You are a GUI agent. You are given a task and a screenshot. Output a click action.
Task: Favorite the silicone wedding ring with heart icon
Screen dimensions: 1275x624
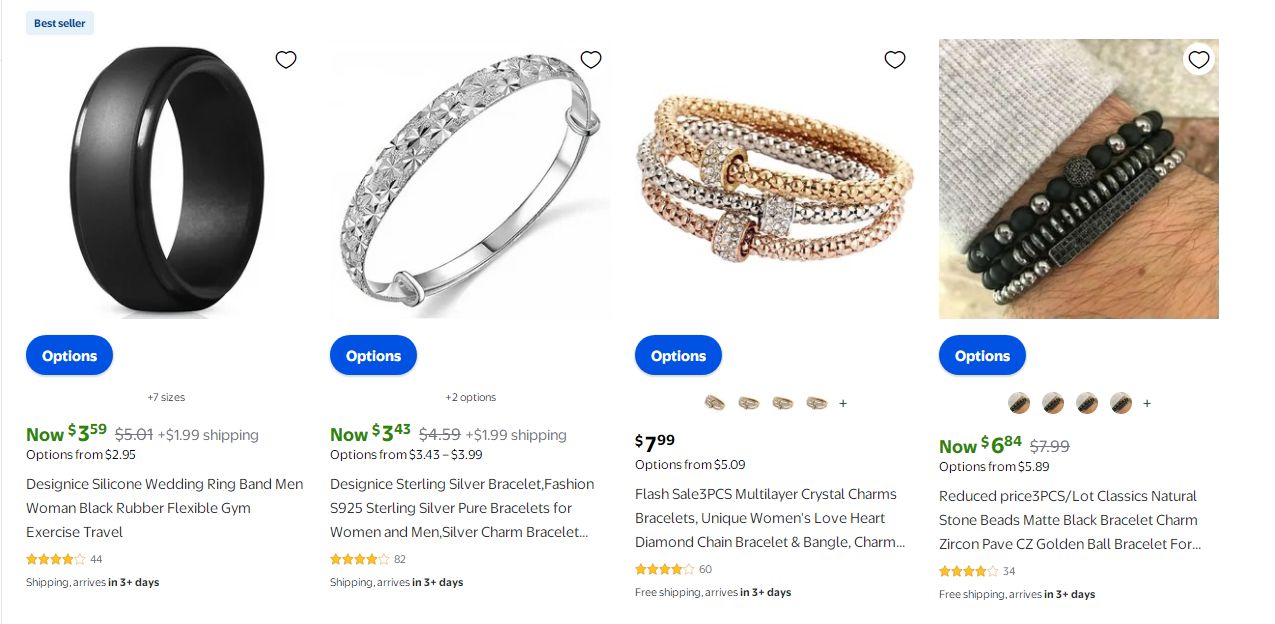click(286, 60)
